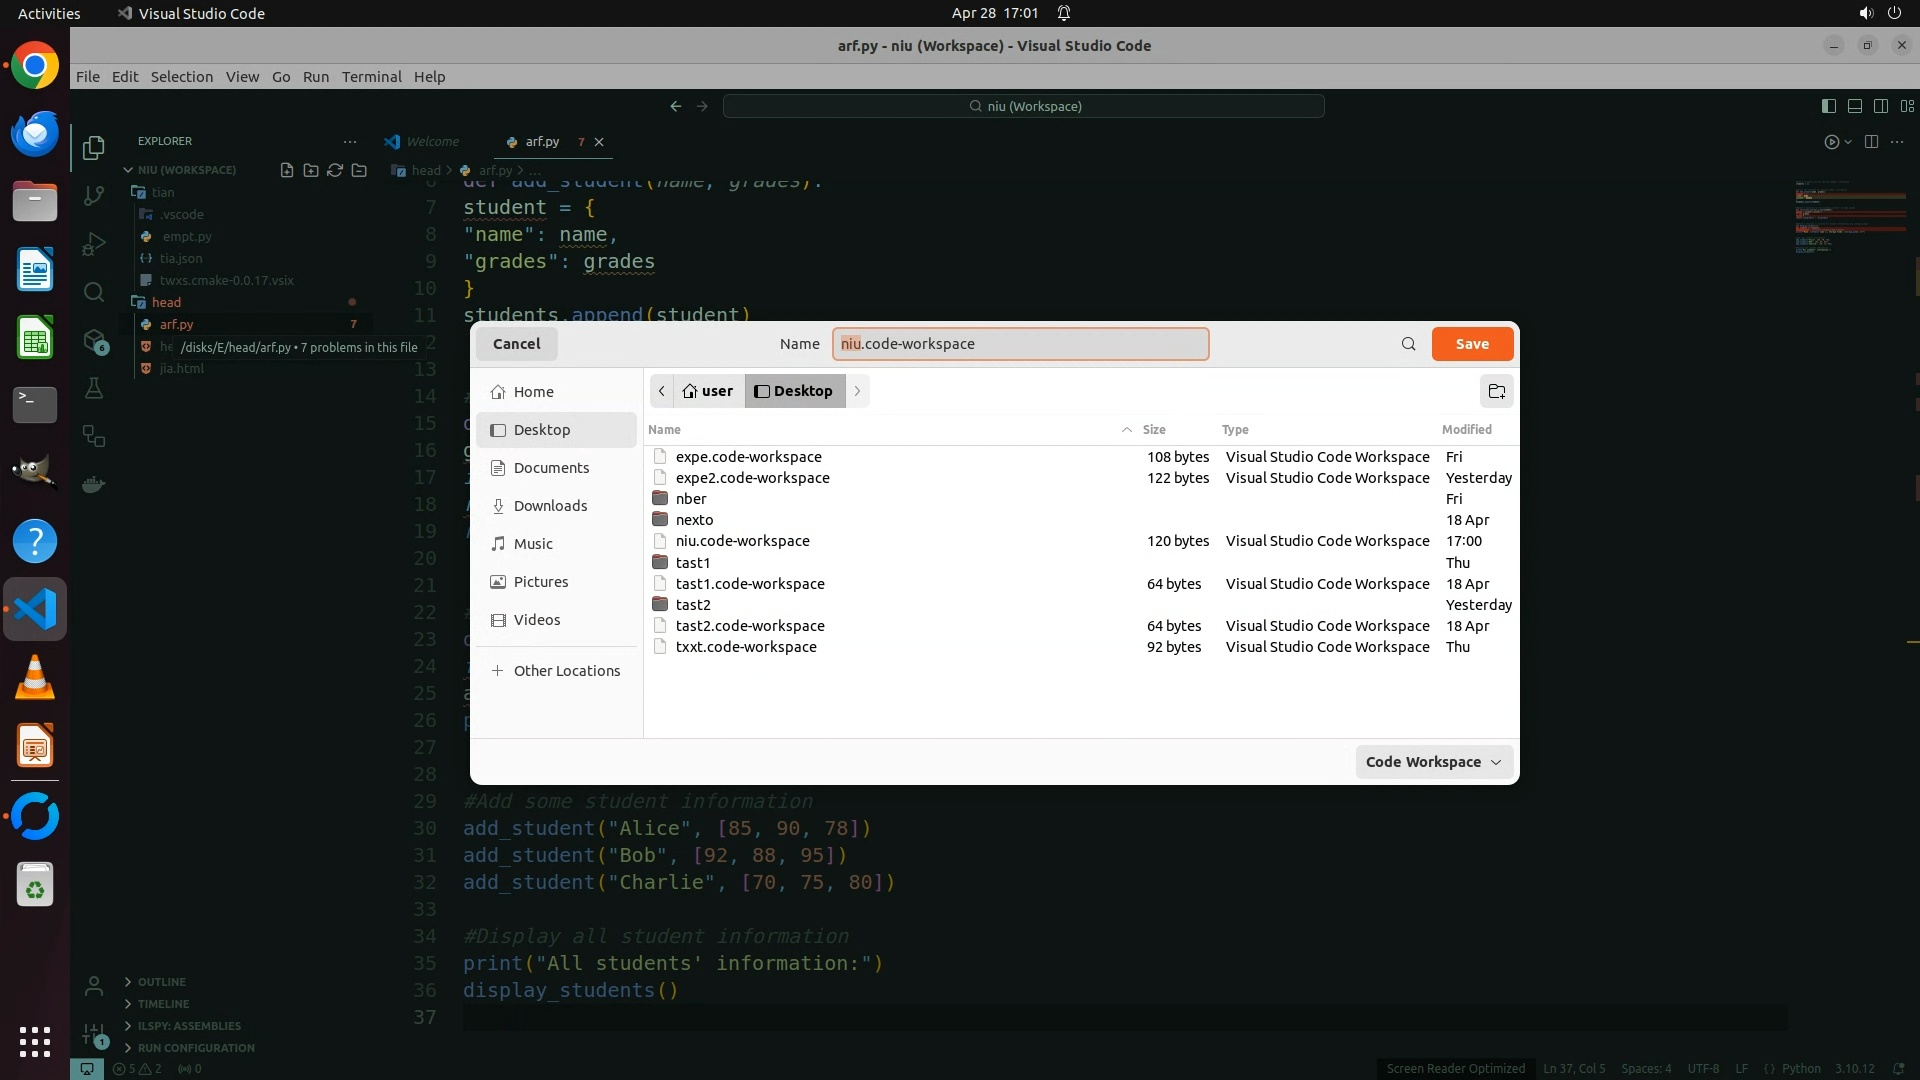Click the refresh explorer icon
Screen dimensions: 1920x1080
tap(335, 170)
